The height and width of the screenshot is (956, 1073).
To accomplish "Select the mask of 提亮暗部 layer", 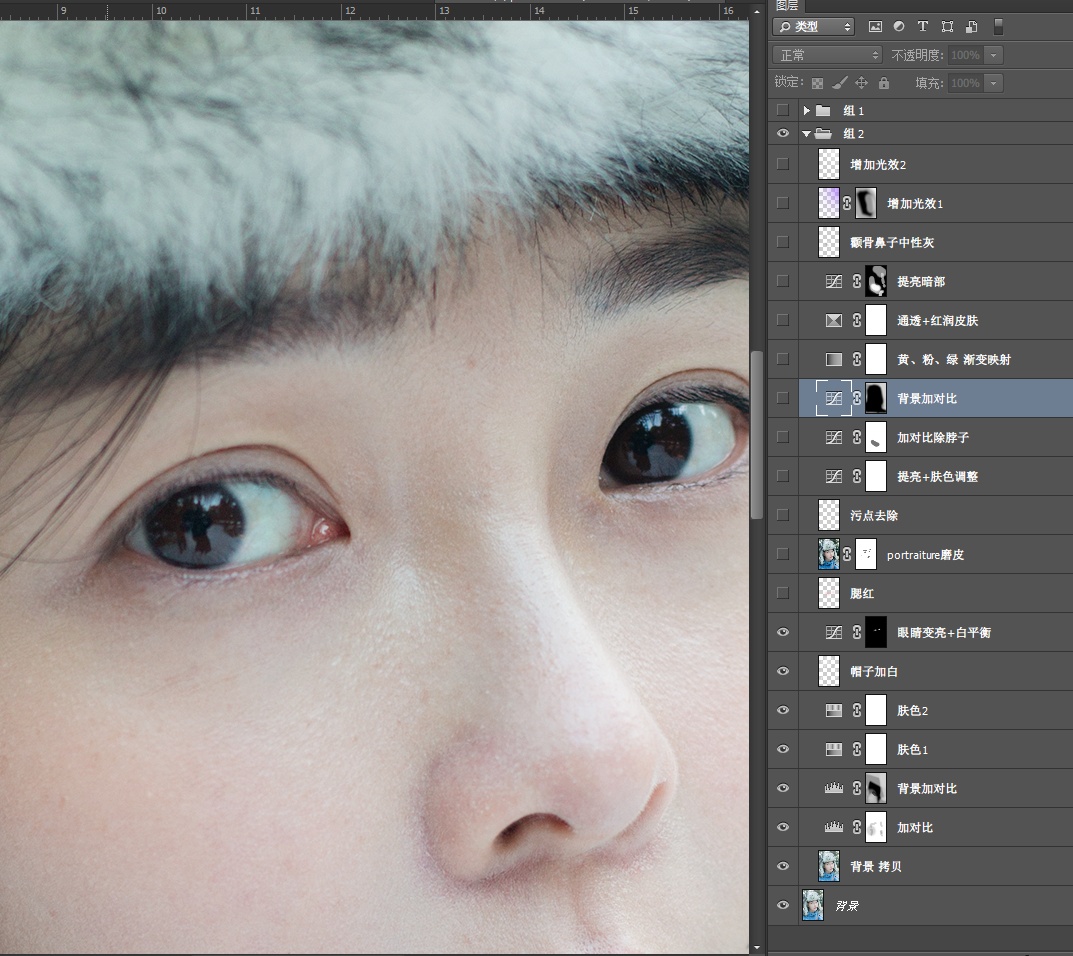I will pyautogui.click(x=876, y=281).
